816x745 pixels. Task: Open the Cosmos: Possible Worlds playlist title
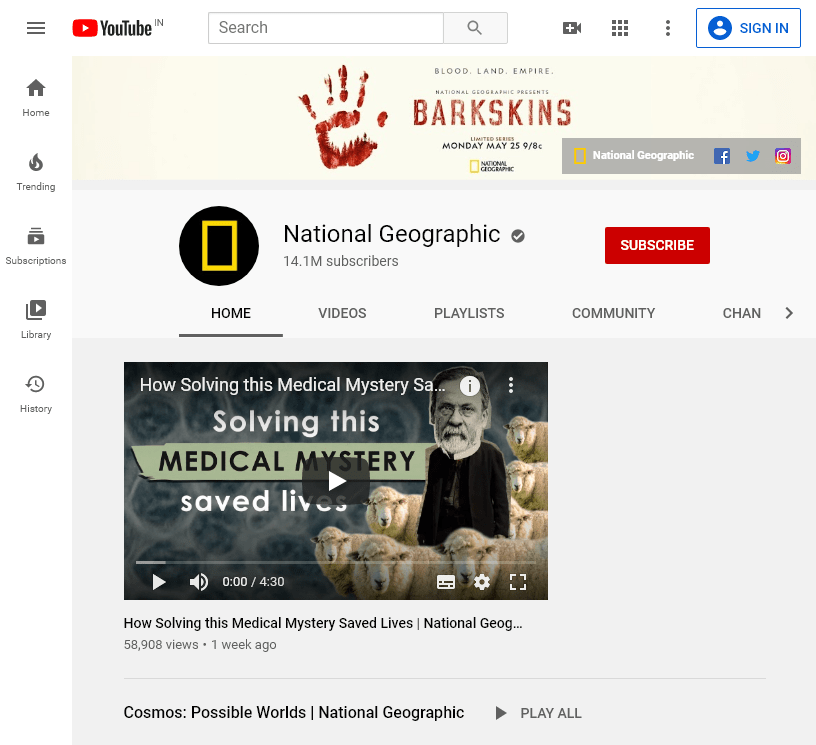point(294,712)
